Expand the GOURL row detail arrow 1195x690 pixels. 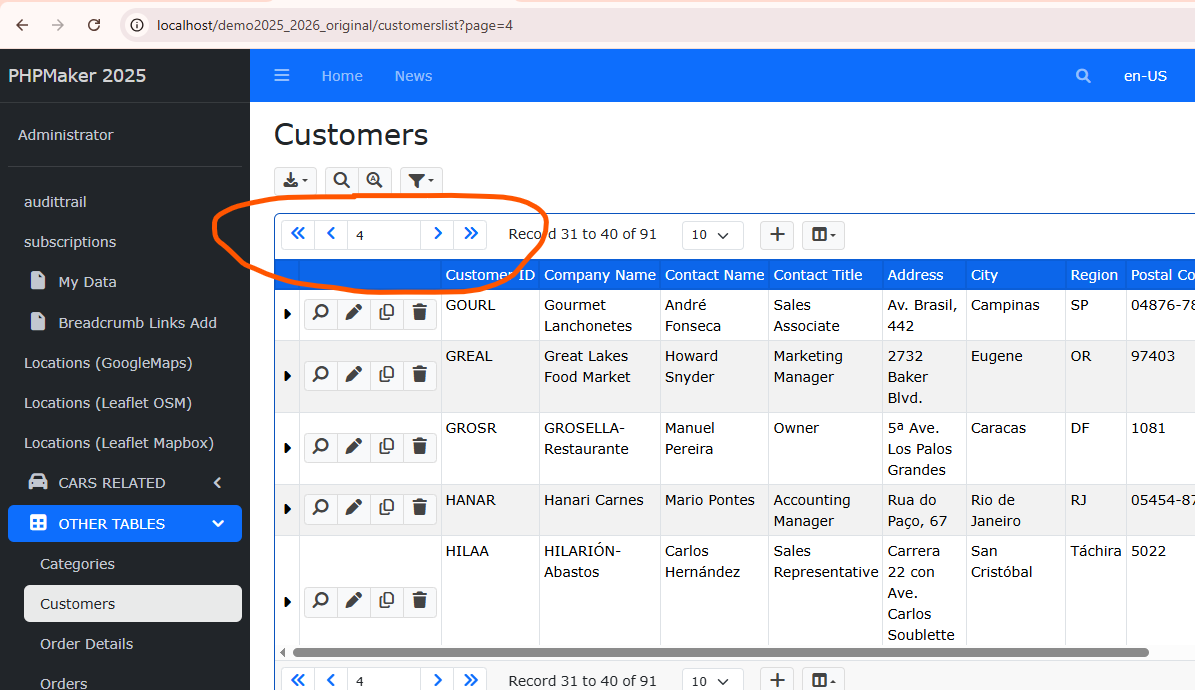(287, 314)
